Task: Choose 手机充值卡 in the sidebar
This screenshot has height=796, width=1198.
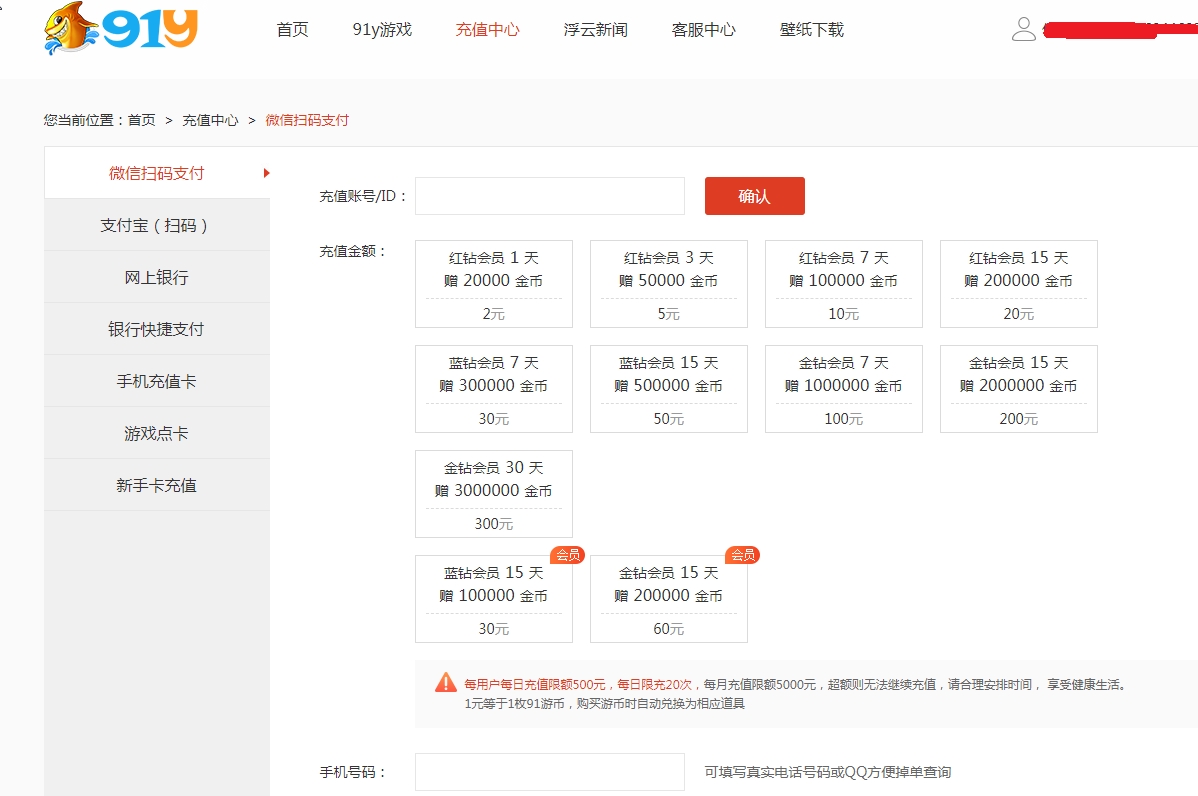Action: coord(156,381)
